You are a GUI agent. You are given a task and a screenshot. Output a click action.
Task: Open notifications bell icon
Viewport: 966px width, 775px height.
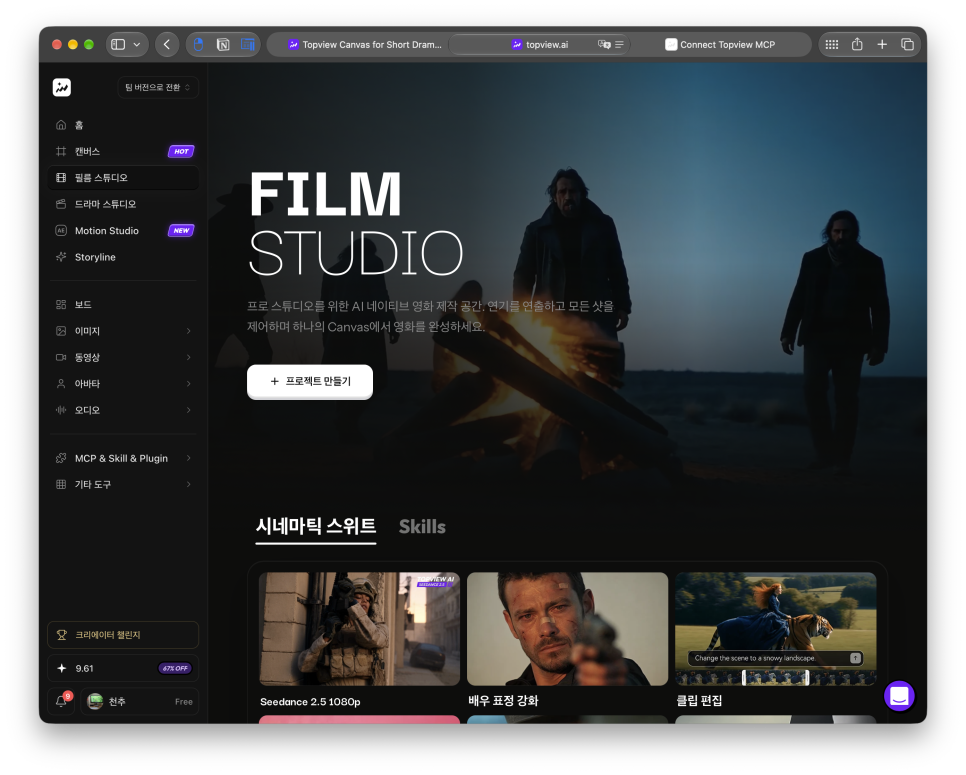pos(61,702)
